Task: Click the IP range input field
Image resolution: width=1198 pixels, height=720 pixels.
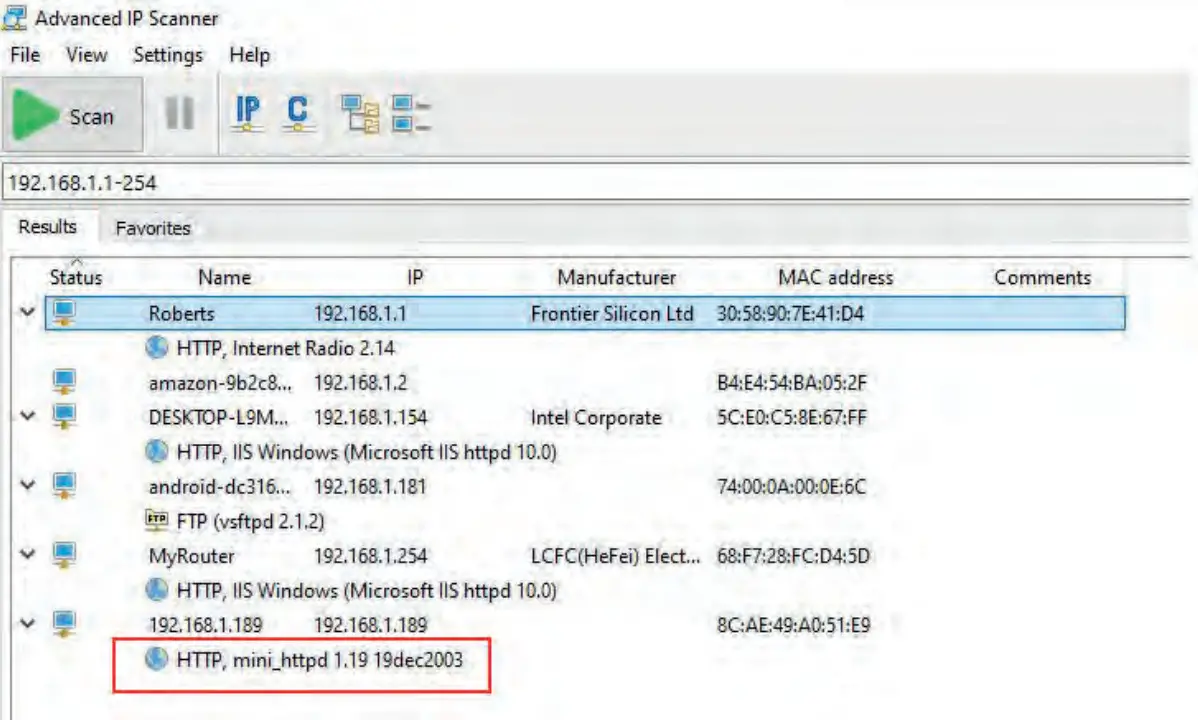Action: [x=596, y=183]
